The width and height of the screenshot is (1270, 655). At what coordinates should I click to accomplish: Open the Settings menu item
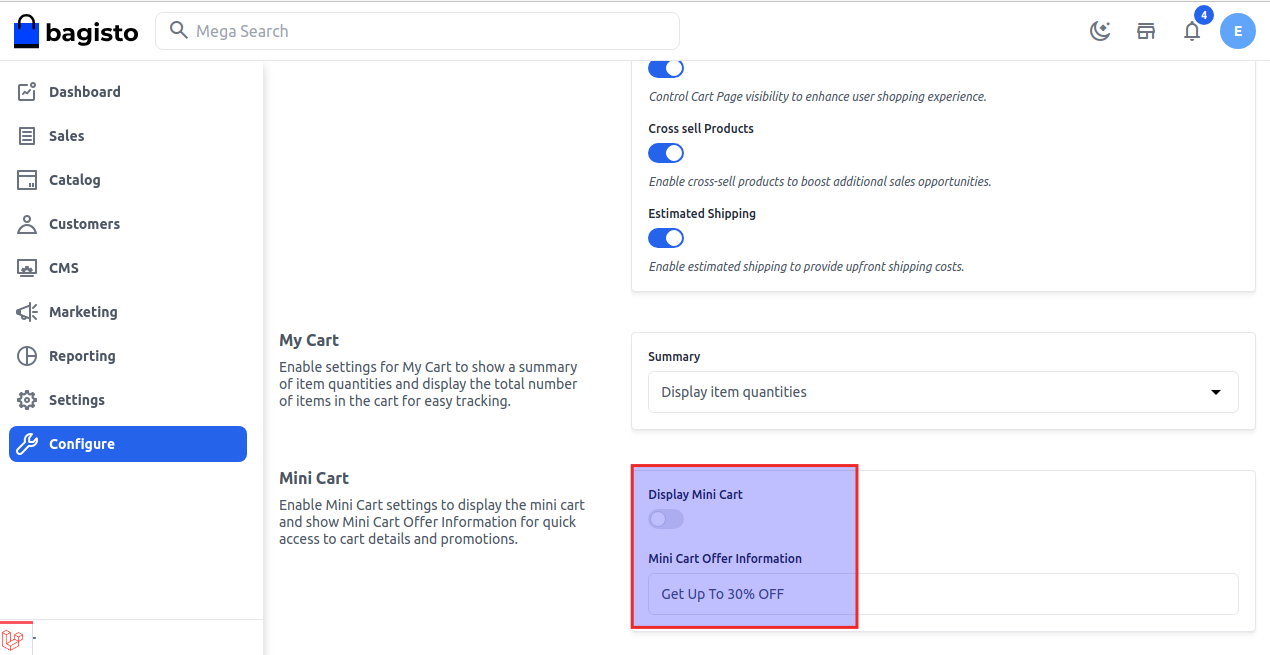click(x=76, y=400)
